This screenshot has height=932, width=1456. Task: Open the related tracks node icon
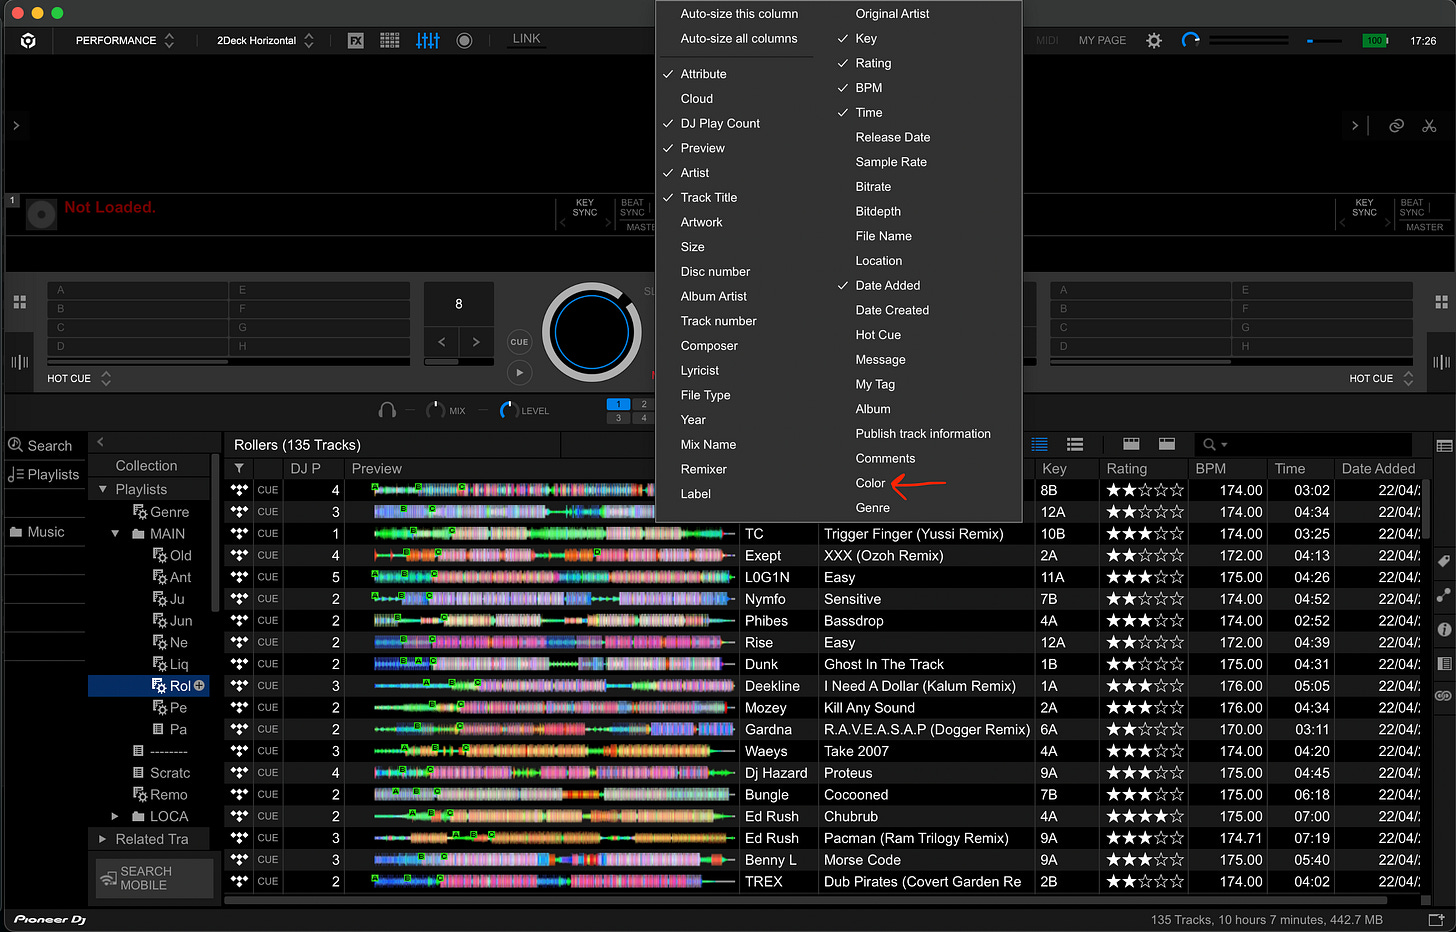click(1444, 595)
